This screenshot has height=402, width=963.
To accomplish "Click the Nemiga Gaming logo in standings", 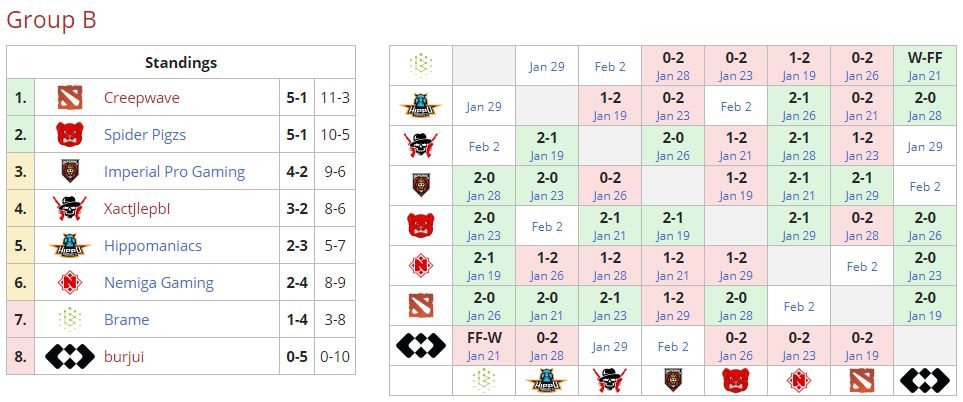I will 69,283.
